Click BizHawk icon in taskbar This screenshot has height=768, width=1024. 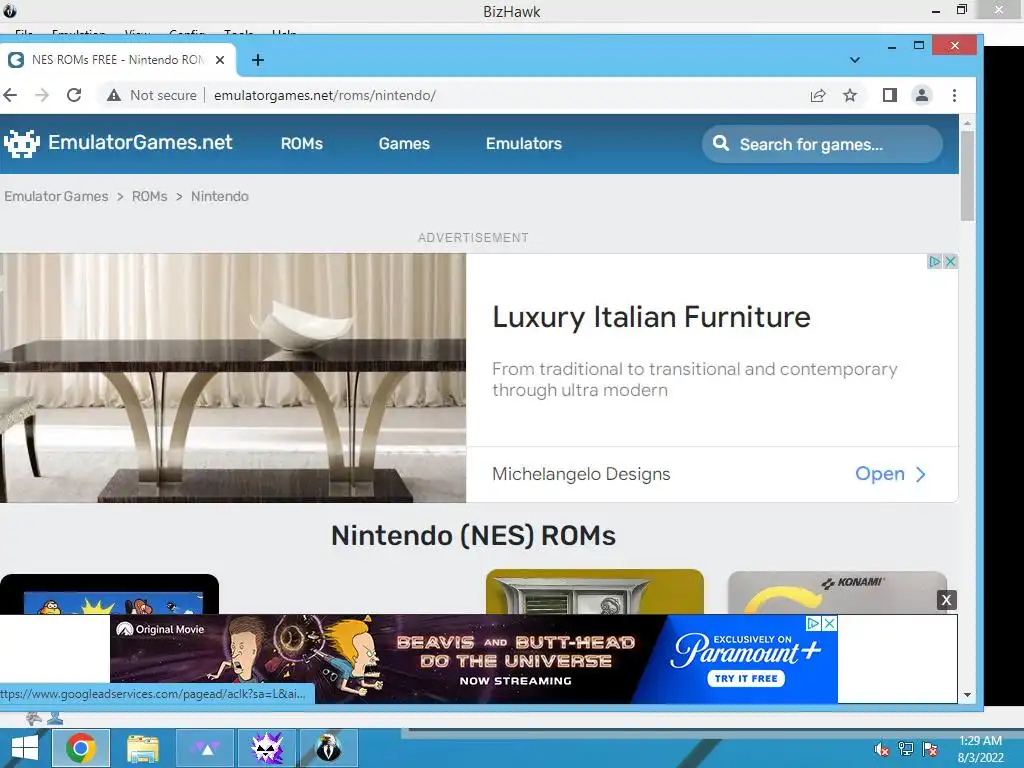point(329,748)
